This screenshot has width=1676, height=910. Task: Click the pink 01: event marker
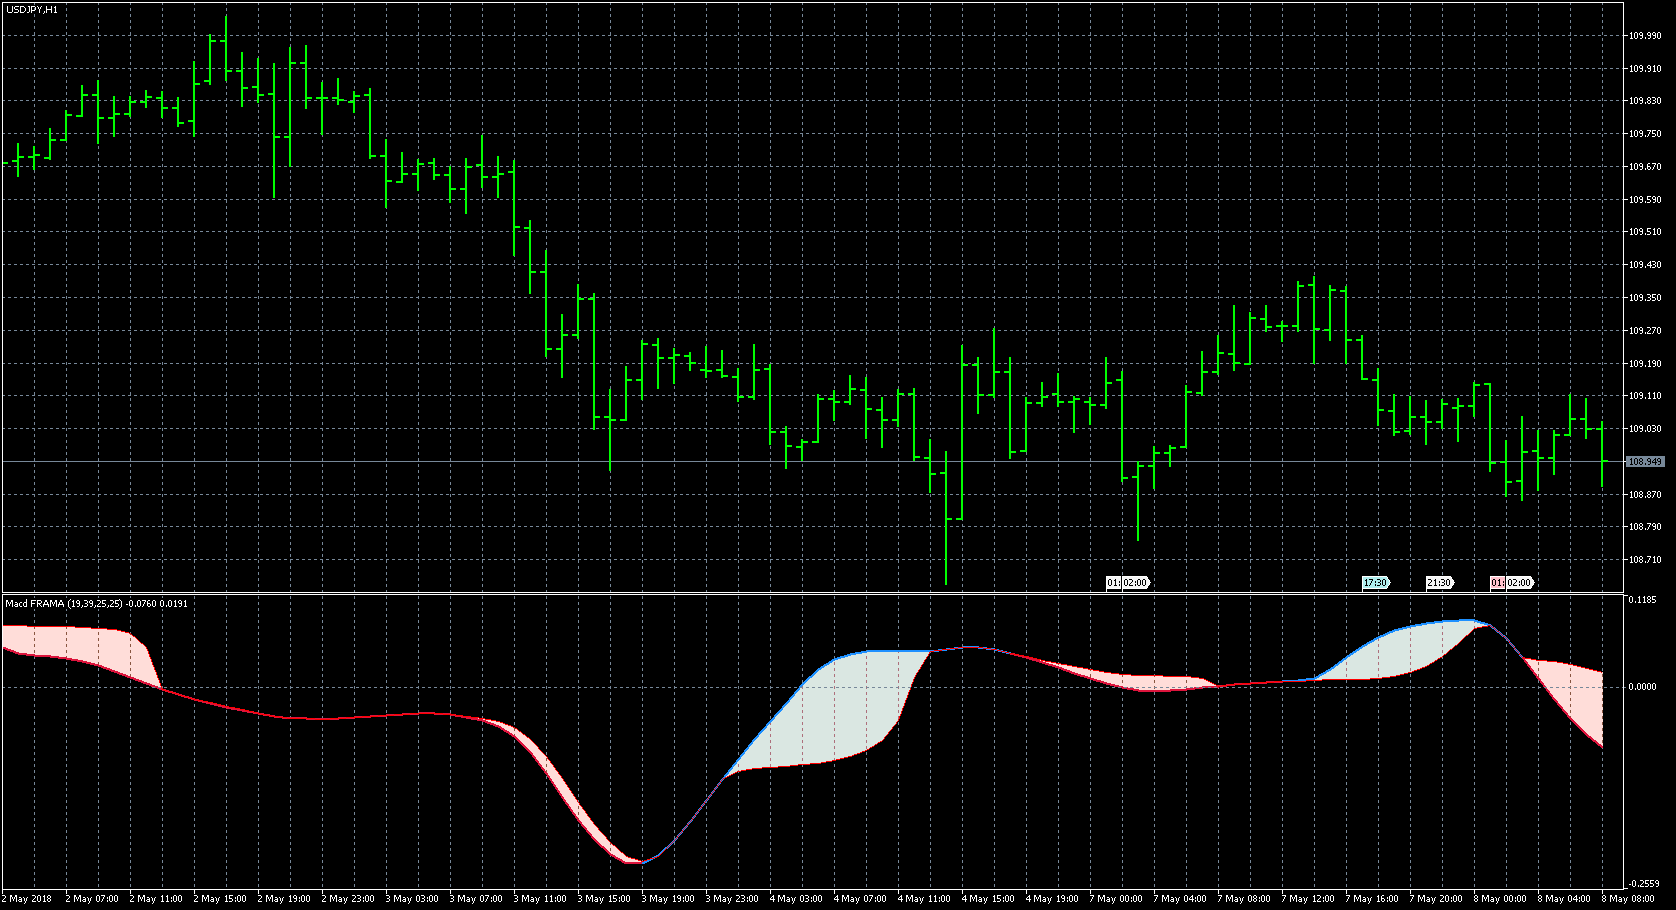[1498, 582]
